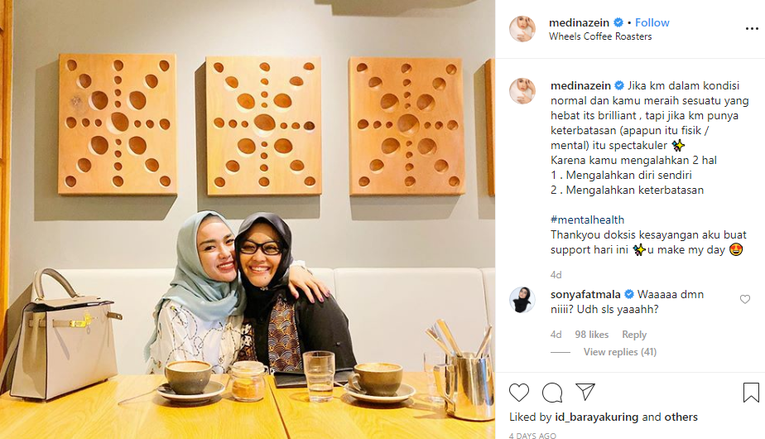765x439 pixels.
Task: Click the #mentalhealth hashtag
Action: click(587, 220)
